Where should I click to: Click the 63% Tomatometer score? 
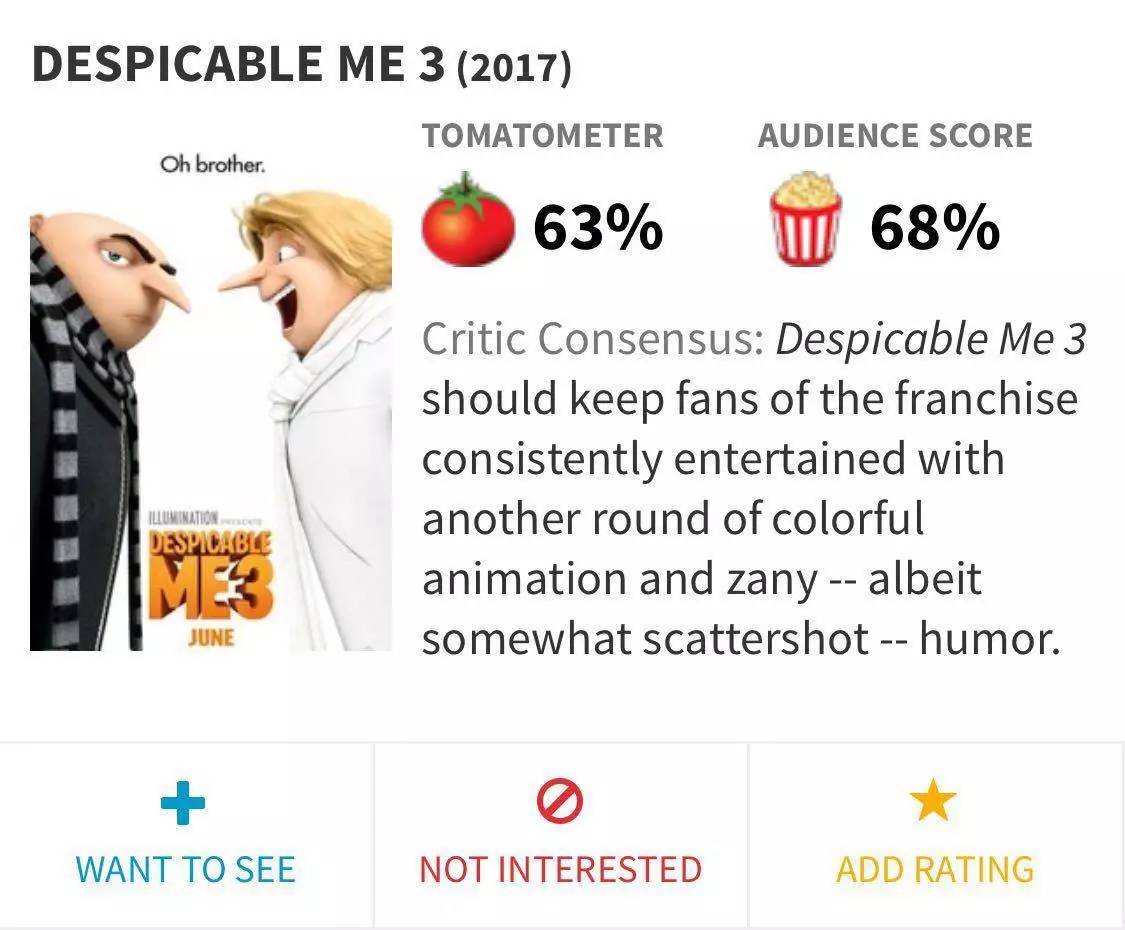597,226
